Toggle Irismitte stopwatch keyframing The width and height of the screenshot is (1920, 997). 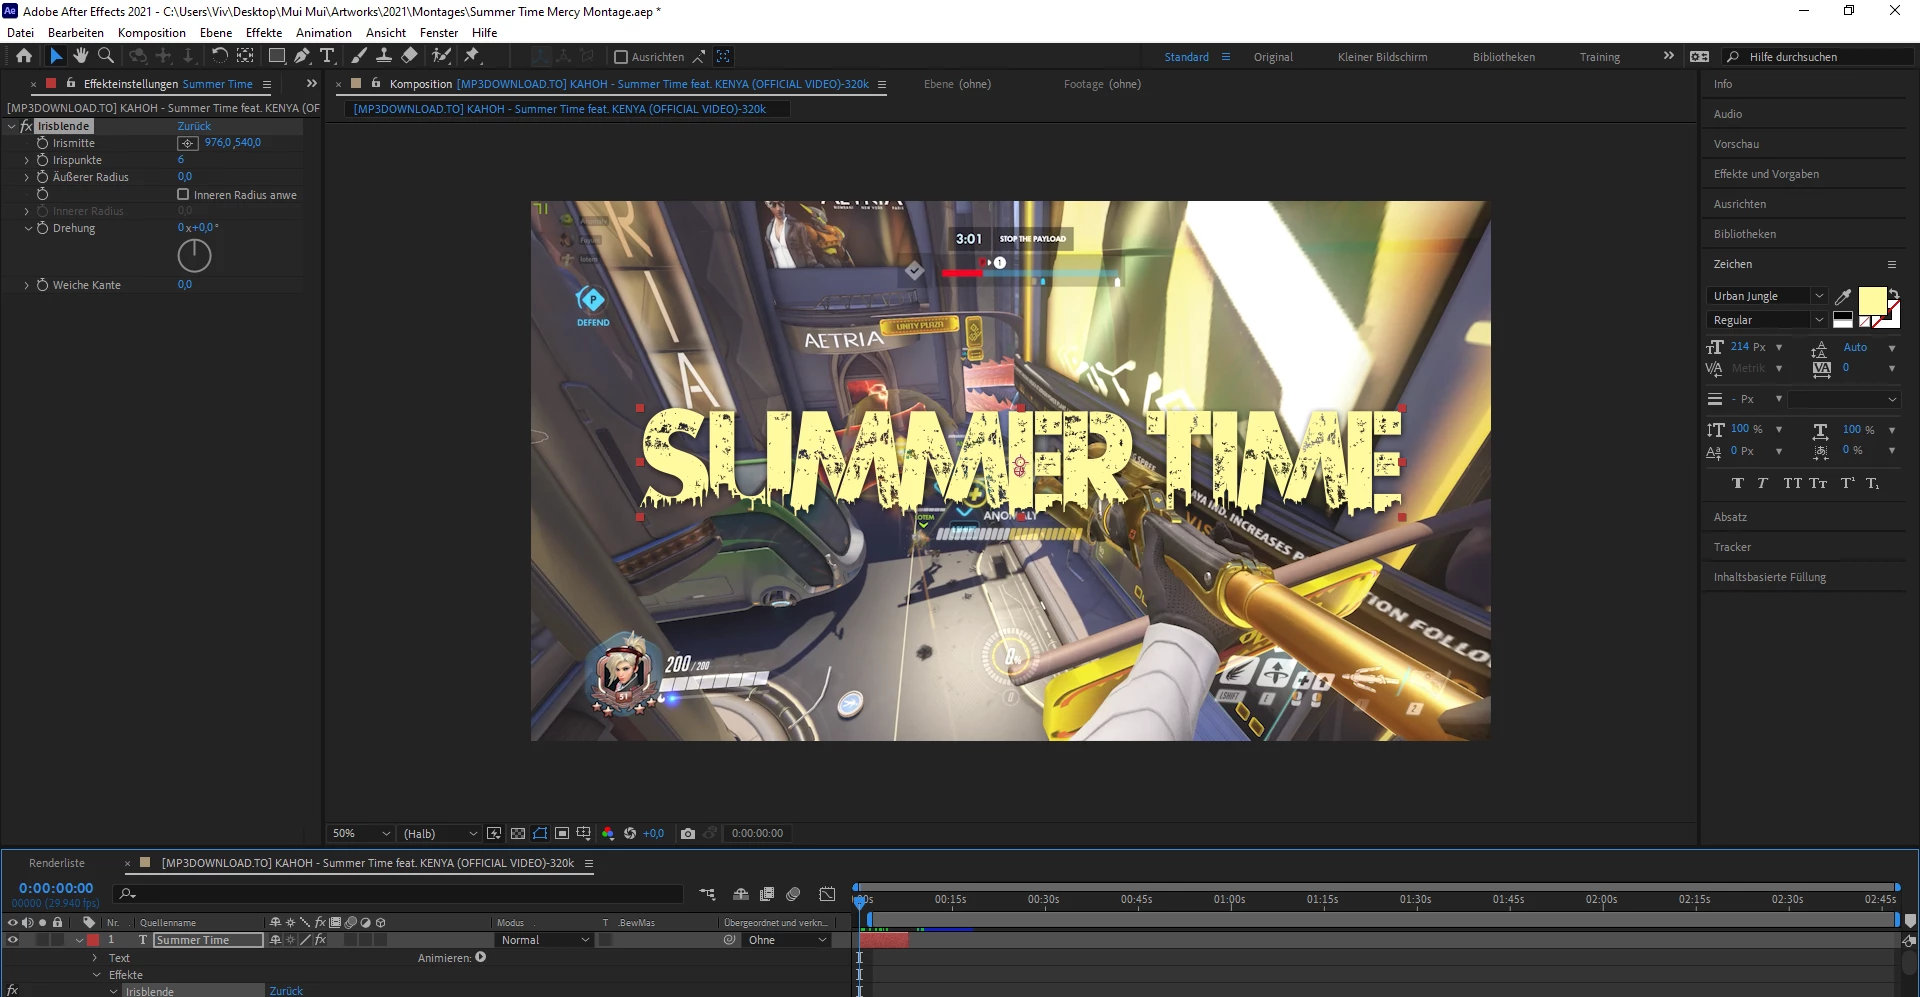42,143
